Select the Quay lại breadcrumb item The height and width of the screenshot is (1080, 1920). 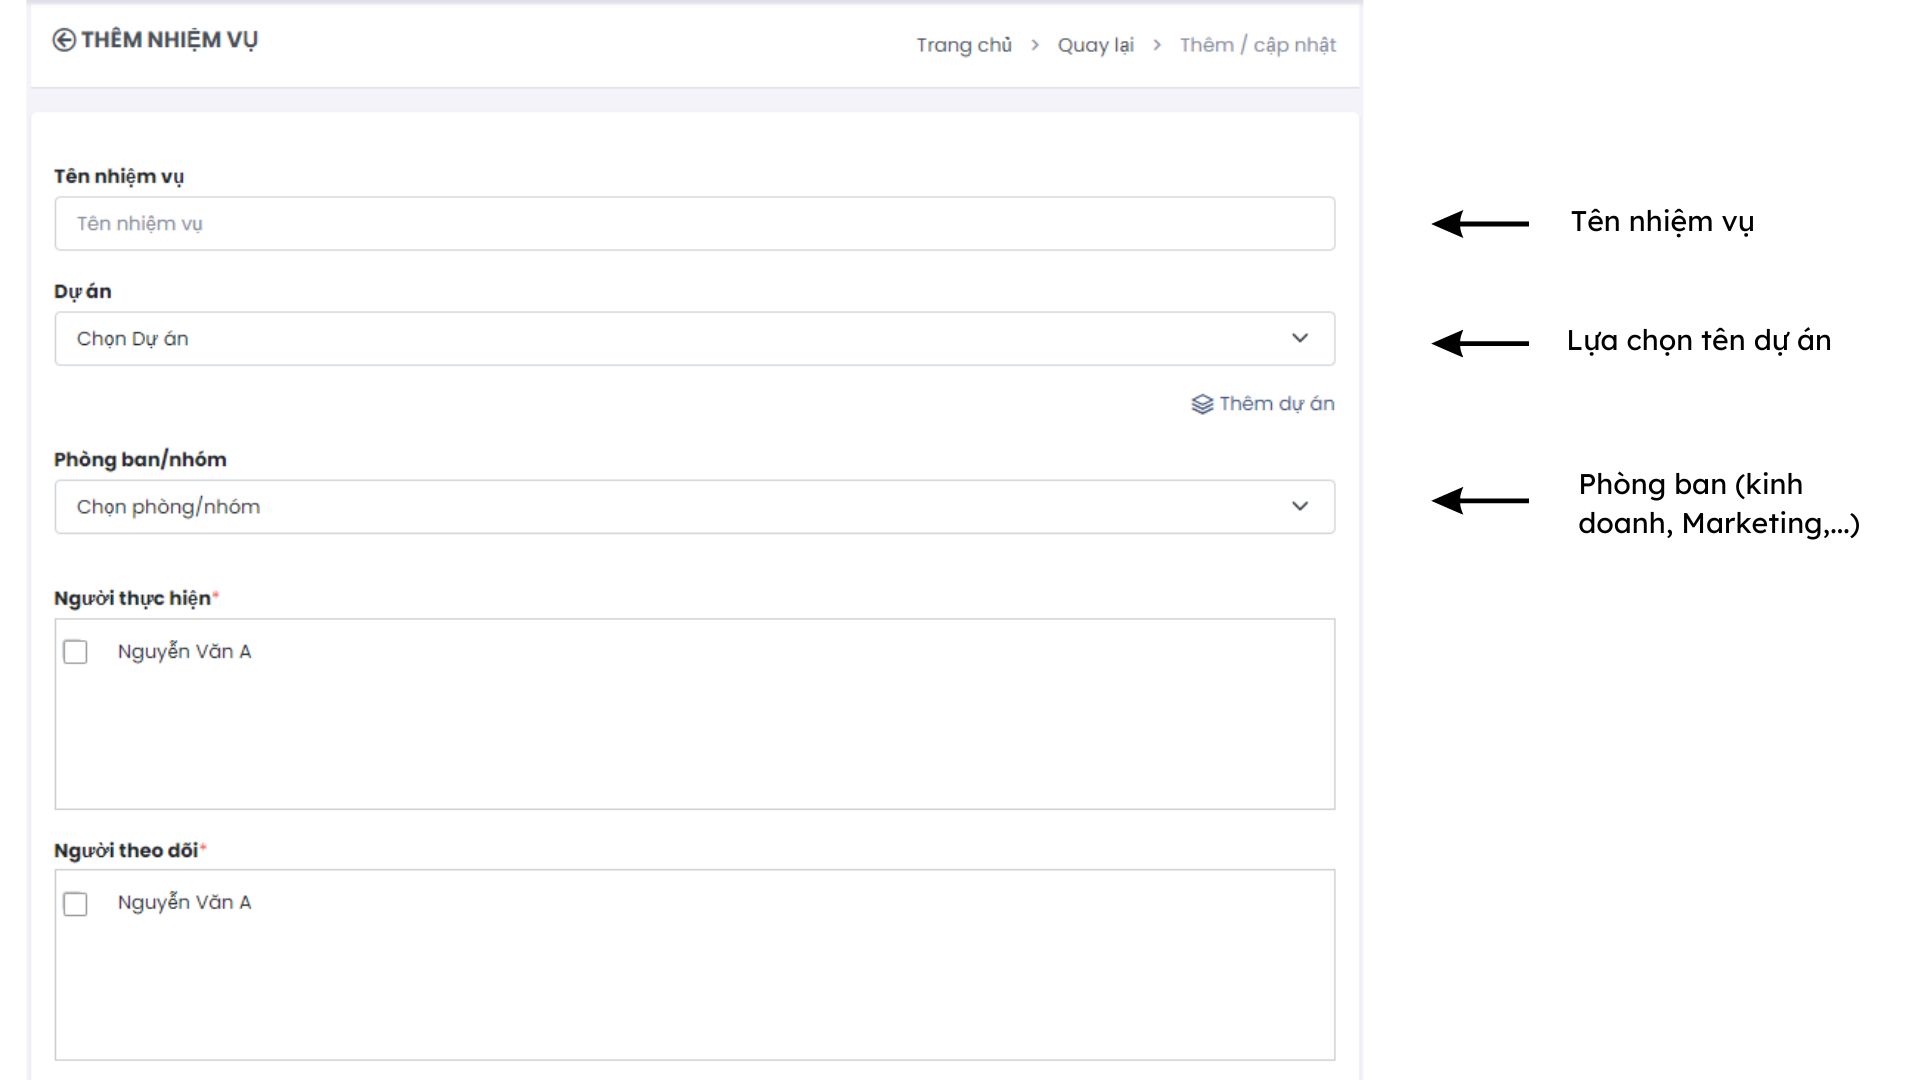pos(1095,45)
